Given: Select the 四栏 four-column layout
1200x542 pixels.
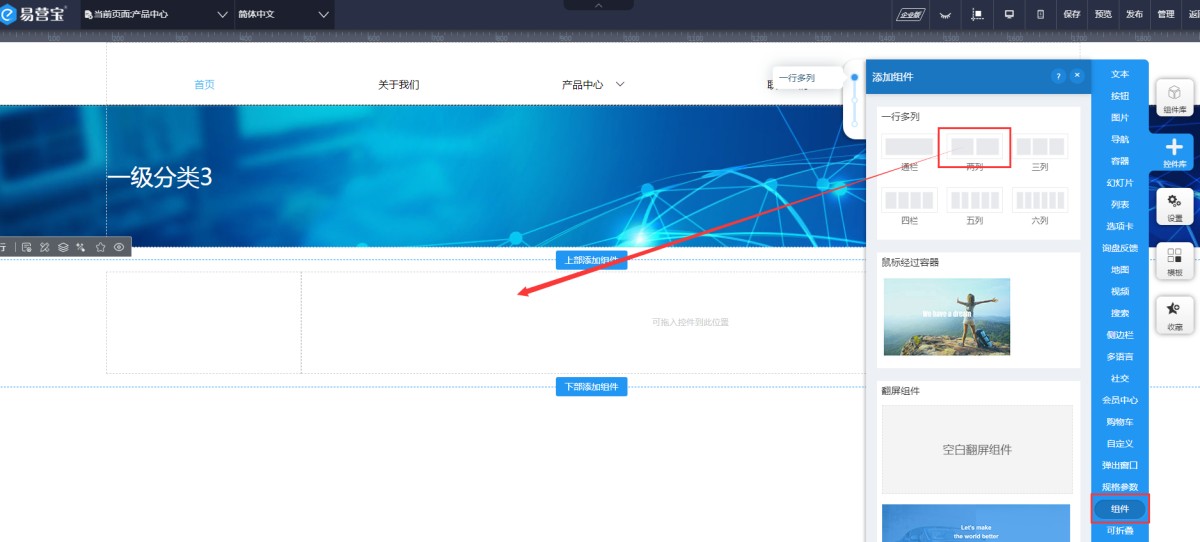Looking at the screenshot, I should [909, 200].
